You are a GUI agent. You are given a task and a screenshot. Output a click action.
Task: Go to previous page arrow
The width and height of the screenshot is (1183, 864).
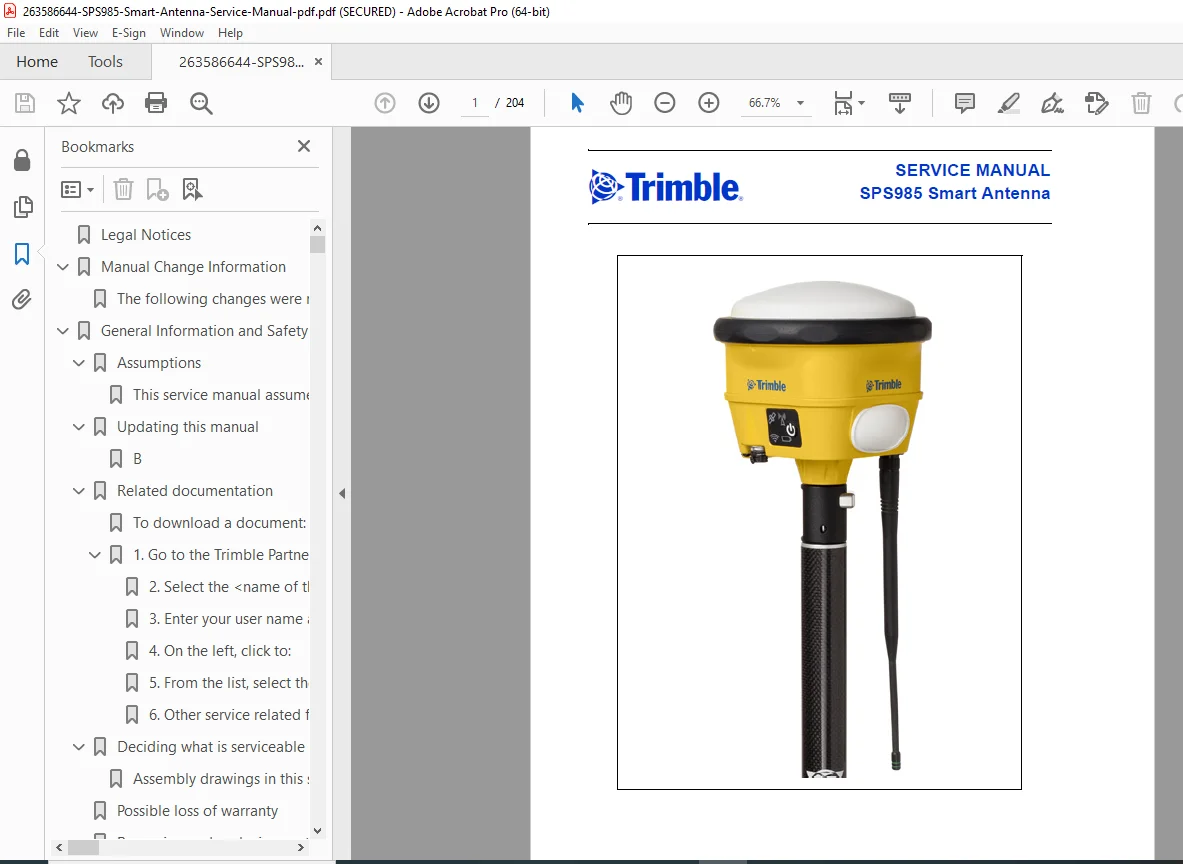click(x=385, y=103)
